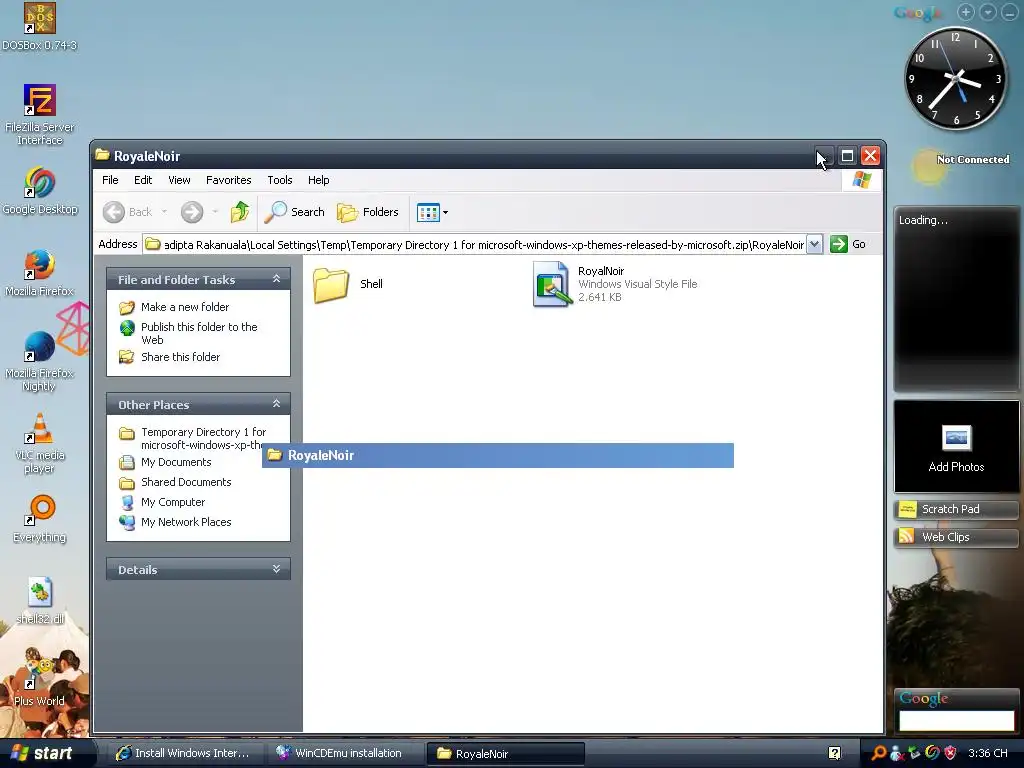The width and height of the screenshot is (1024, 768).
Task: Click the red security shield tray icon
Action: tap(950, 753)
